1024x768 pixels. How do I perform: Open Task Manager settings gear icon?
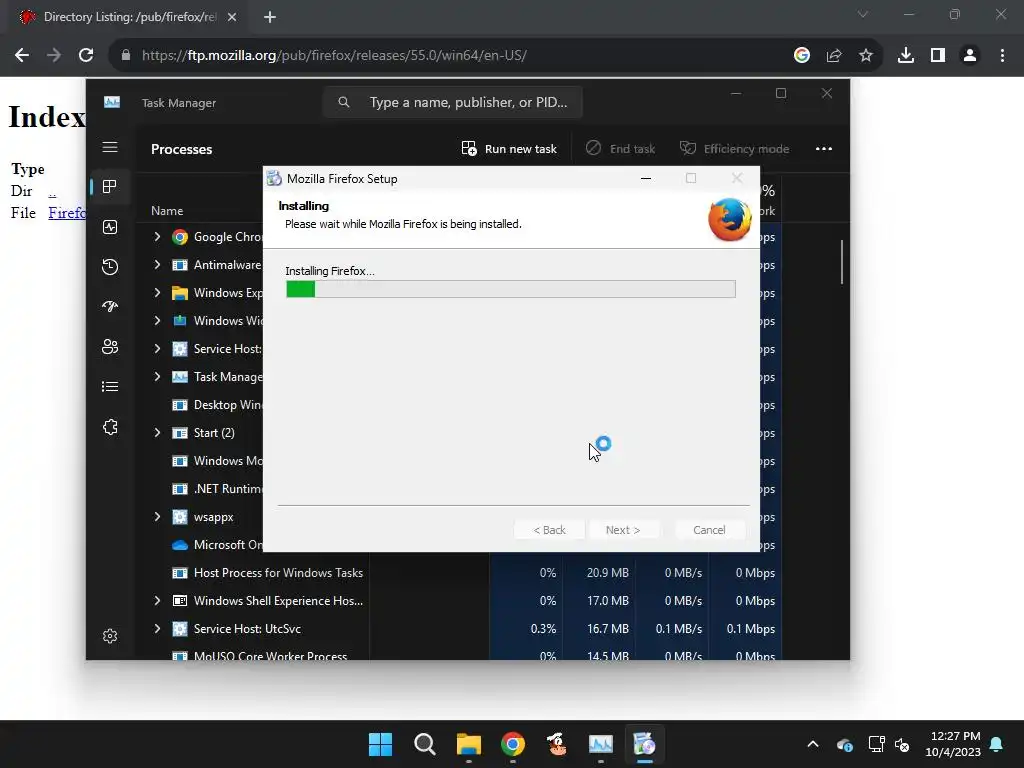[110, 636]
